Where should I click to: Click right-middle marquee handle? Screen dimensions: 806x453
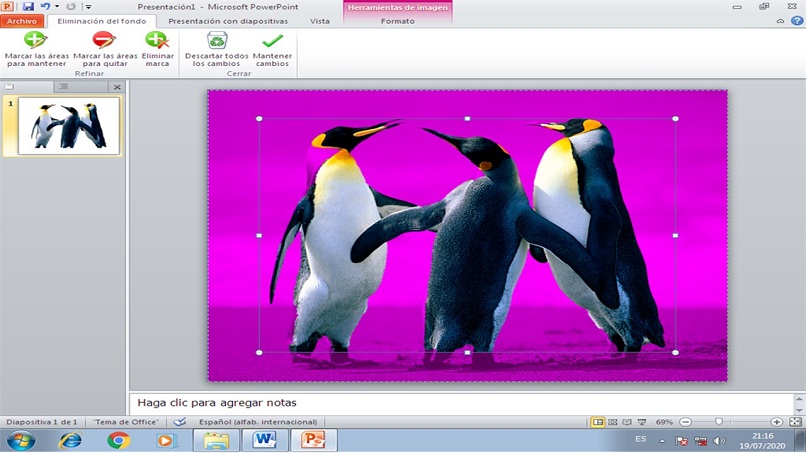[x=675, y=235]
